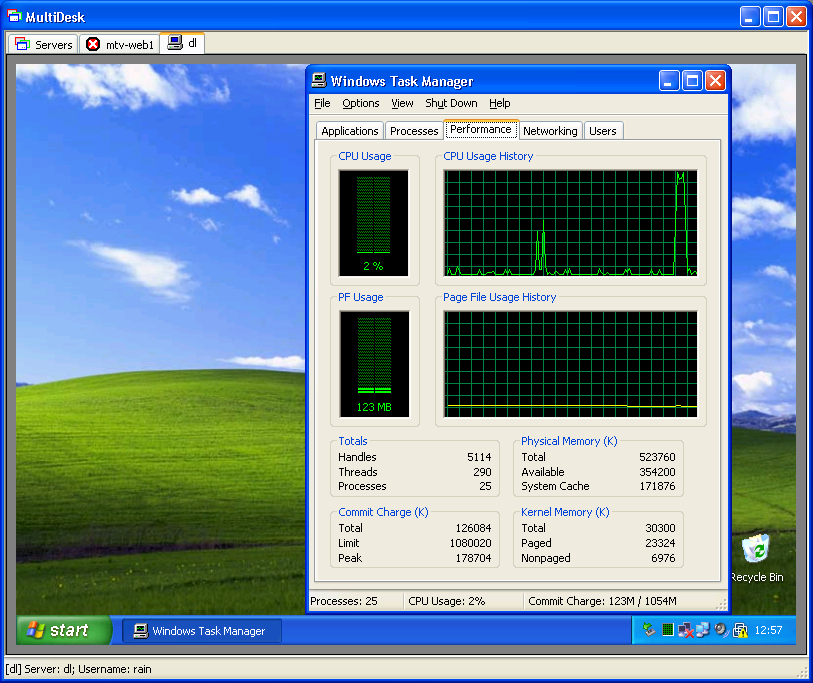Click the connected network computers tray icon
The width and height of the screenshot is (813, 683).
click(x=702, y=630)
